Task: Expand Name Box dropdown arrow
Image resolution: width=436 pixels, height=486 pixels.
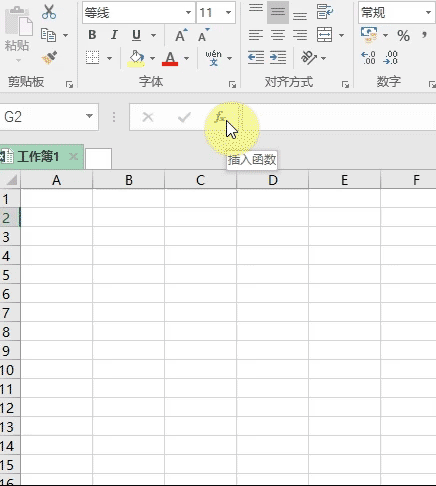Action: point(89,116)
